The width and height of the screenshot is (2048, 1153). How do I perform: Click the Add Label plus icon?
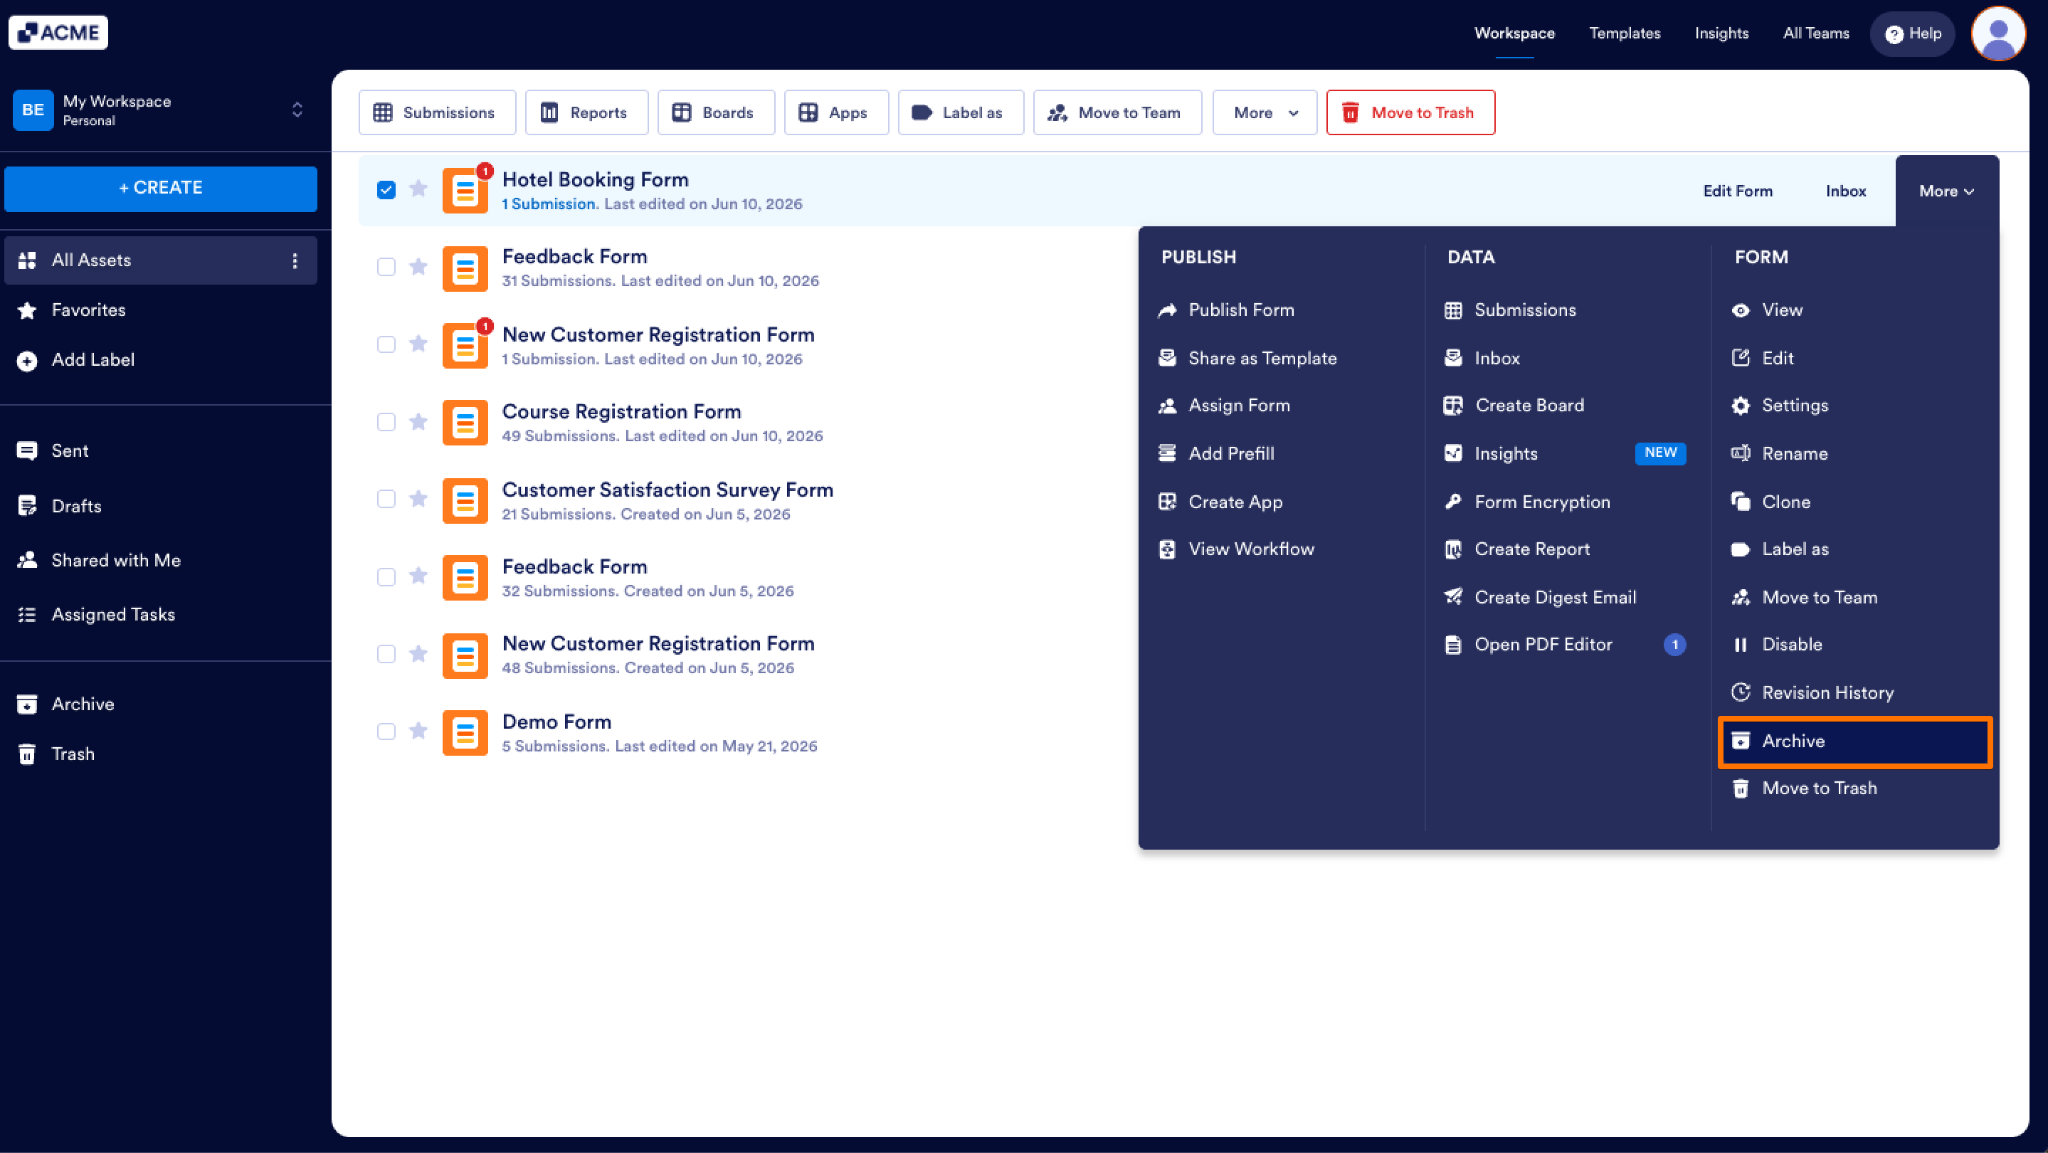pos(27,361)
